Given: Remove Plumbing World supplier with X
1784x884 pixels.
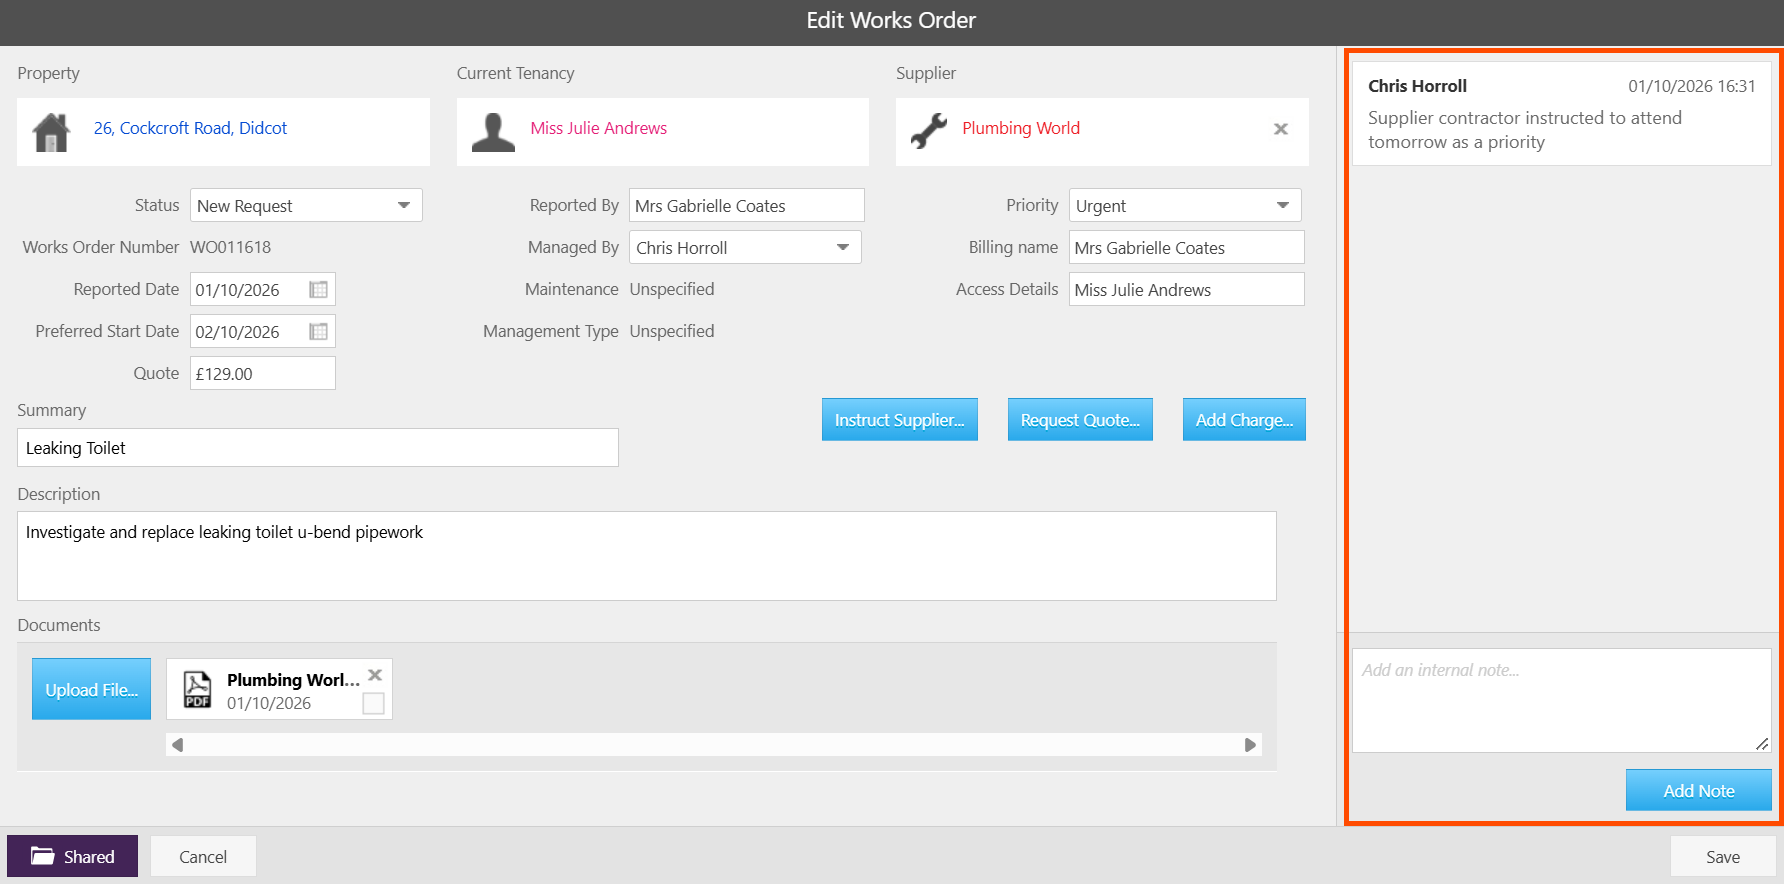Looking at the screenshot, I should (1280, 129).
